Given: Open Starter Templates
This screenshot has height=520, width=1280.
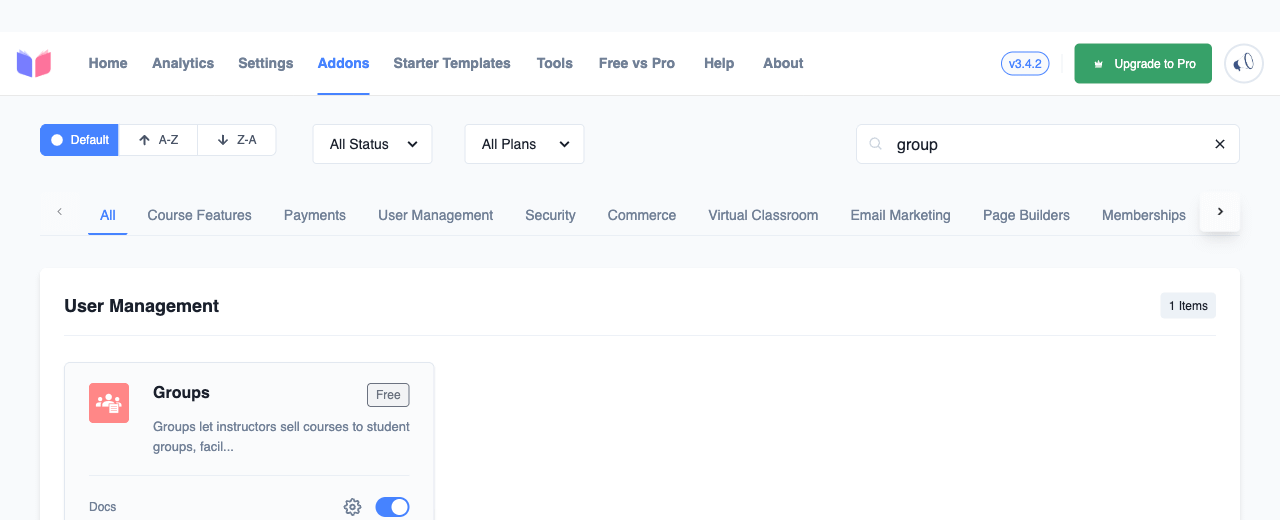Looking at the screenshot, I should tap(452, 63).
